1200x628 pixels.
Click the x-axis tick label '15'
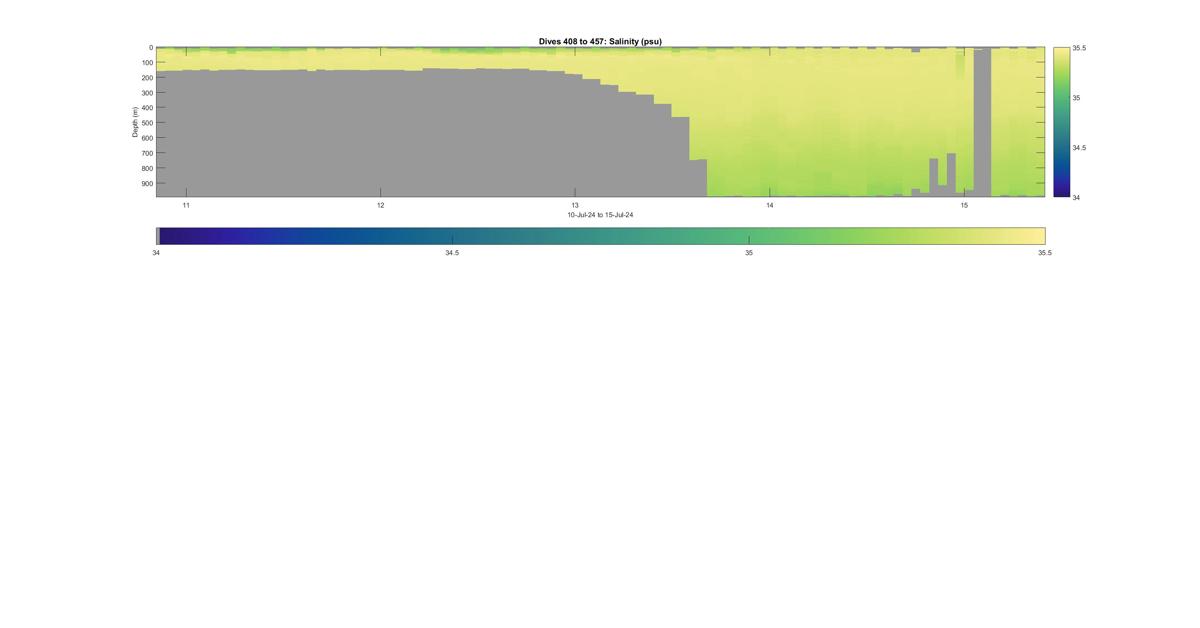click(x=964, y=205)
